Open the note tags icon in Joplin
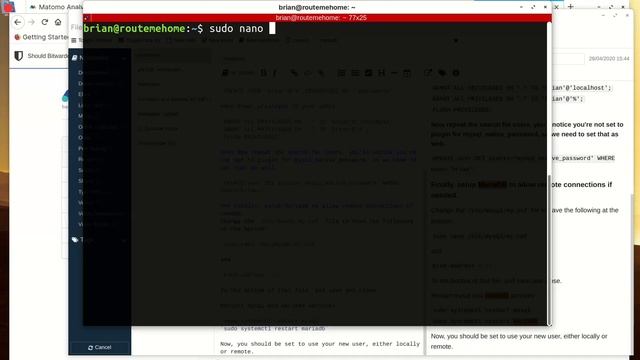The width and height of the screenshot is (640, 360). tap(442, 73)
